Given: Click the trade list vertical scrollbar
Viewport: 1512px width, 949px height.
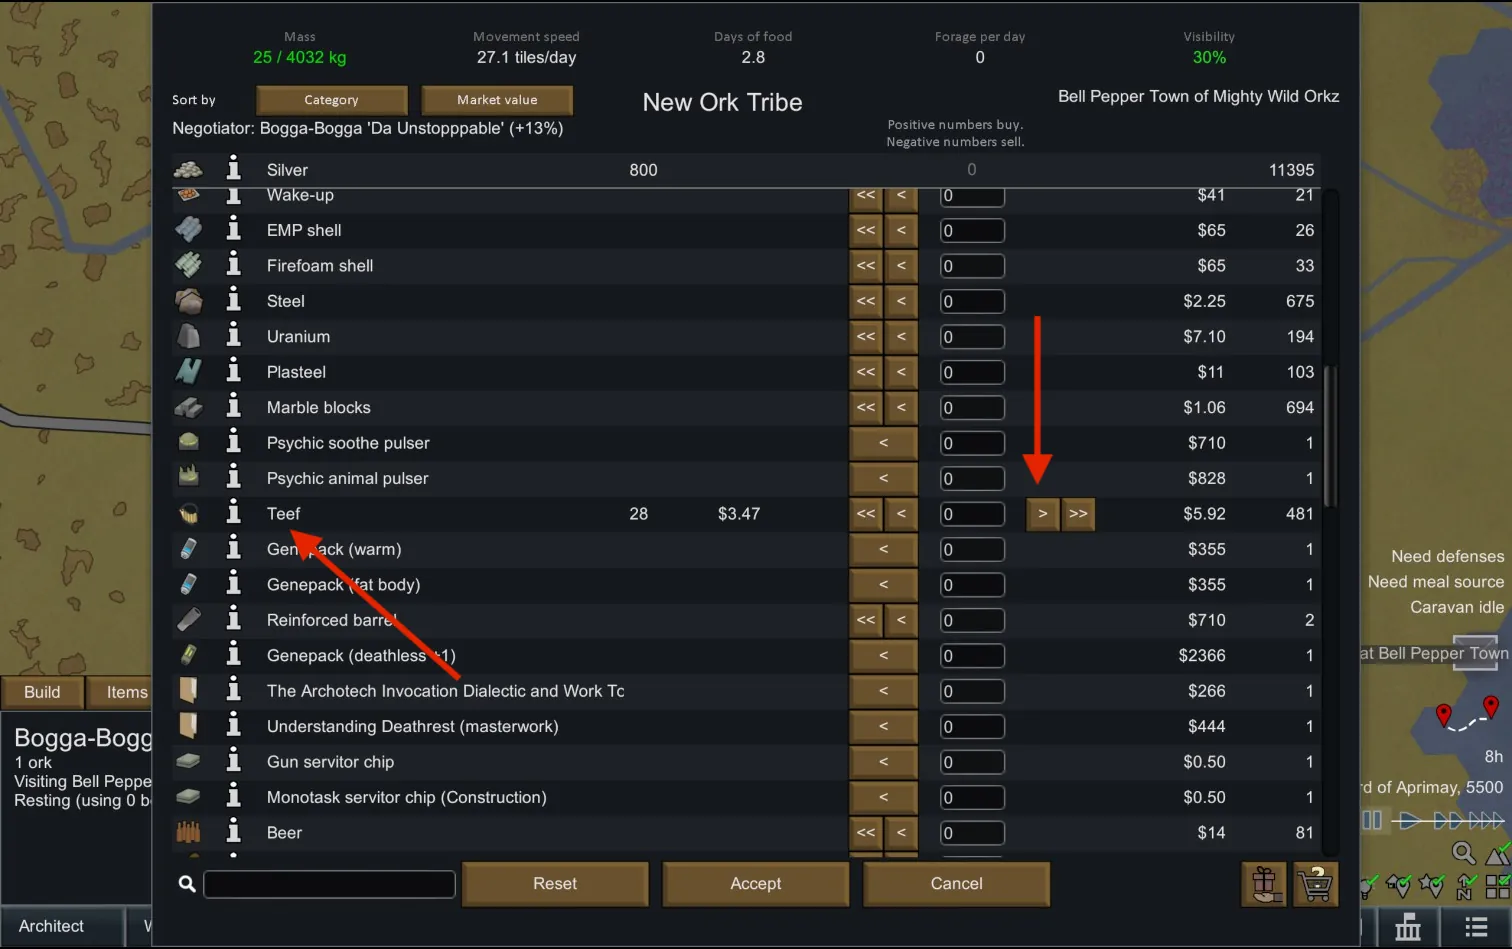Looking at the screenshot, I should [x=1329, y=437].
